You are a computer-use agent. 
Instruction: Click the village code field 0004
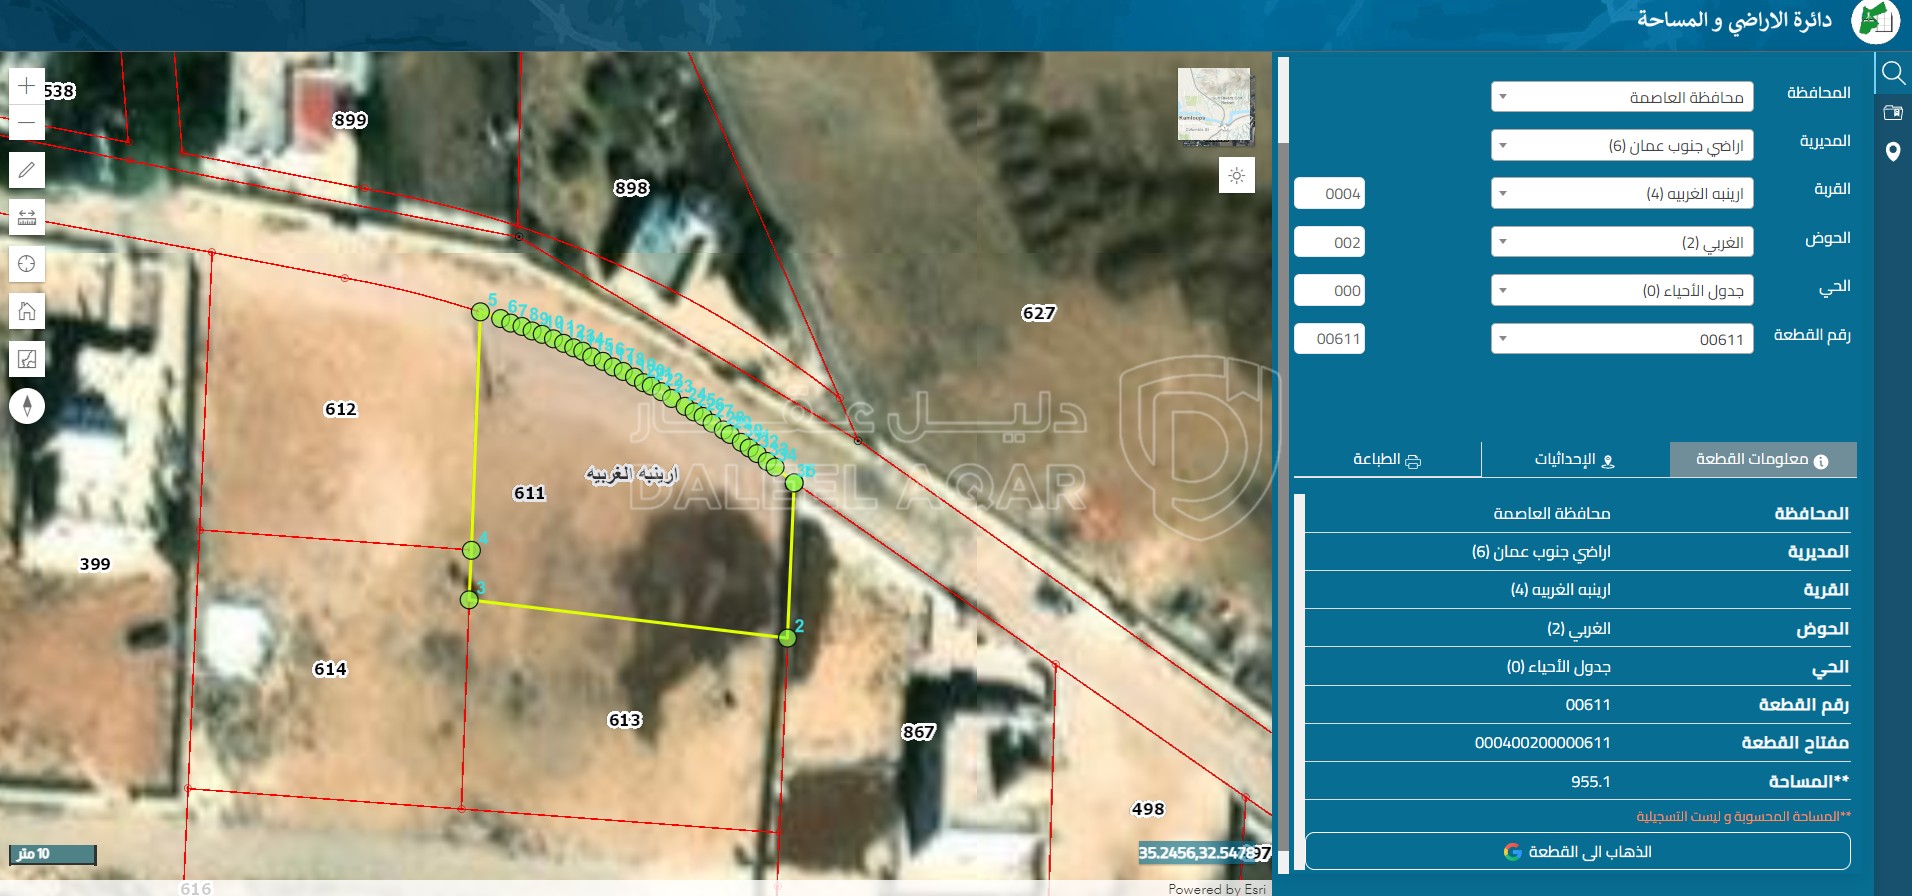click(x=1330, y=194)
